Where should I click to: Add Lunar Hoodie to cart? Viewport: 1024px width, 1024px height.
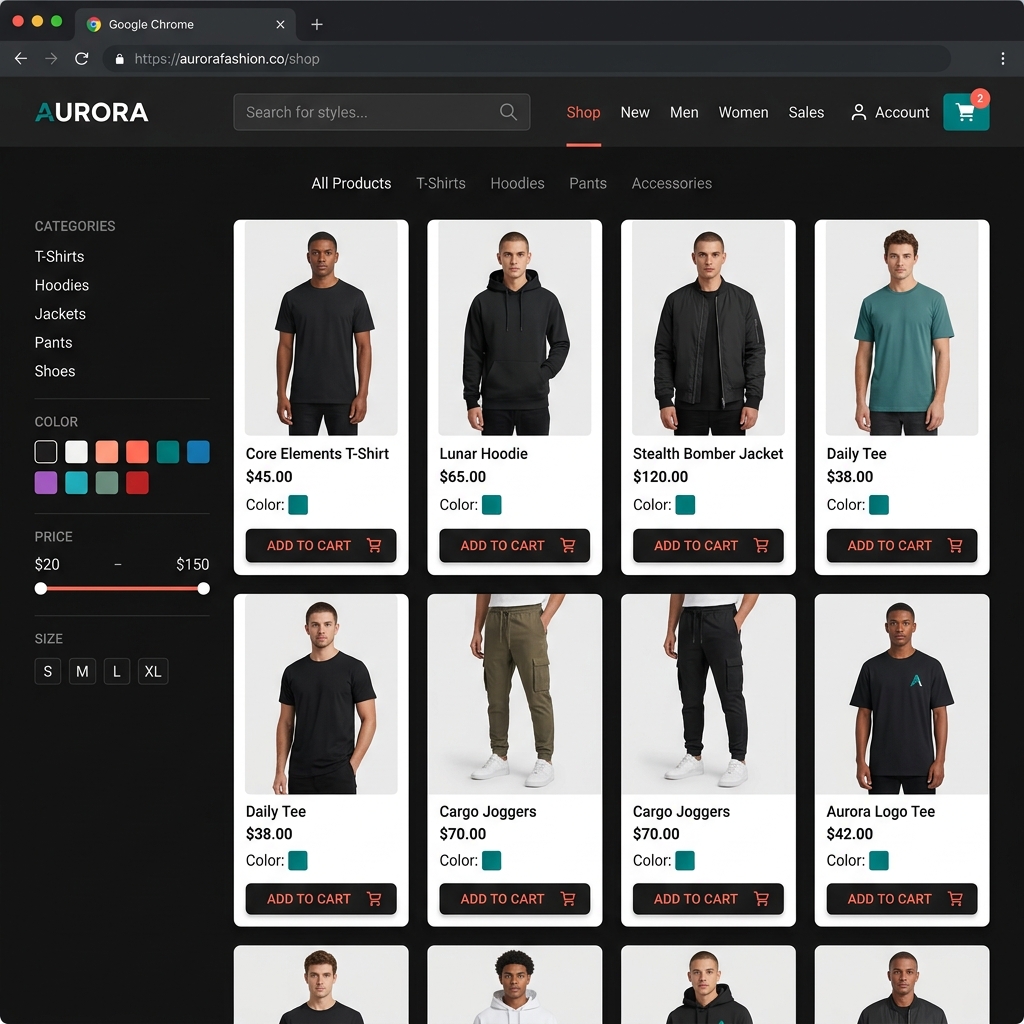(x=515, y=545)
